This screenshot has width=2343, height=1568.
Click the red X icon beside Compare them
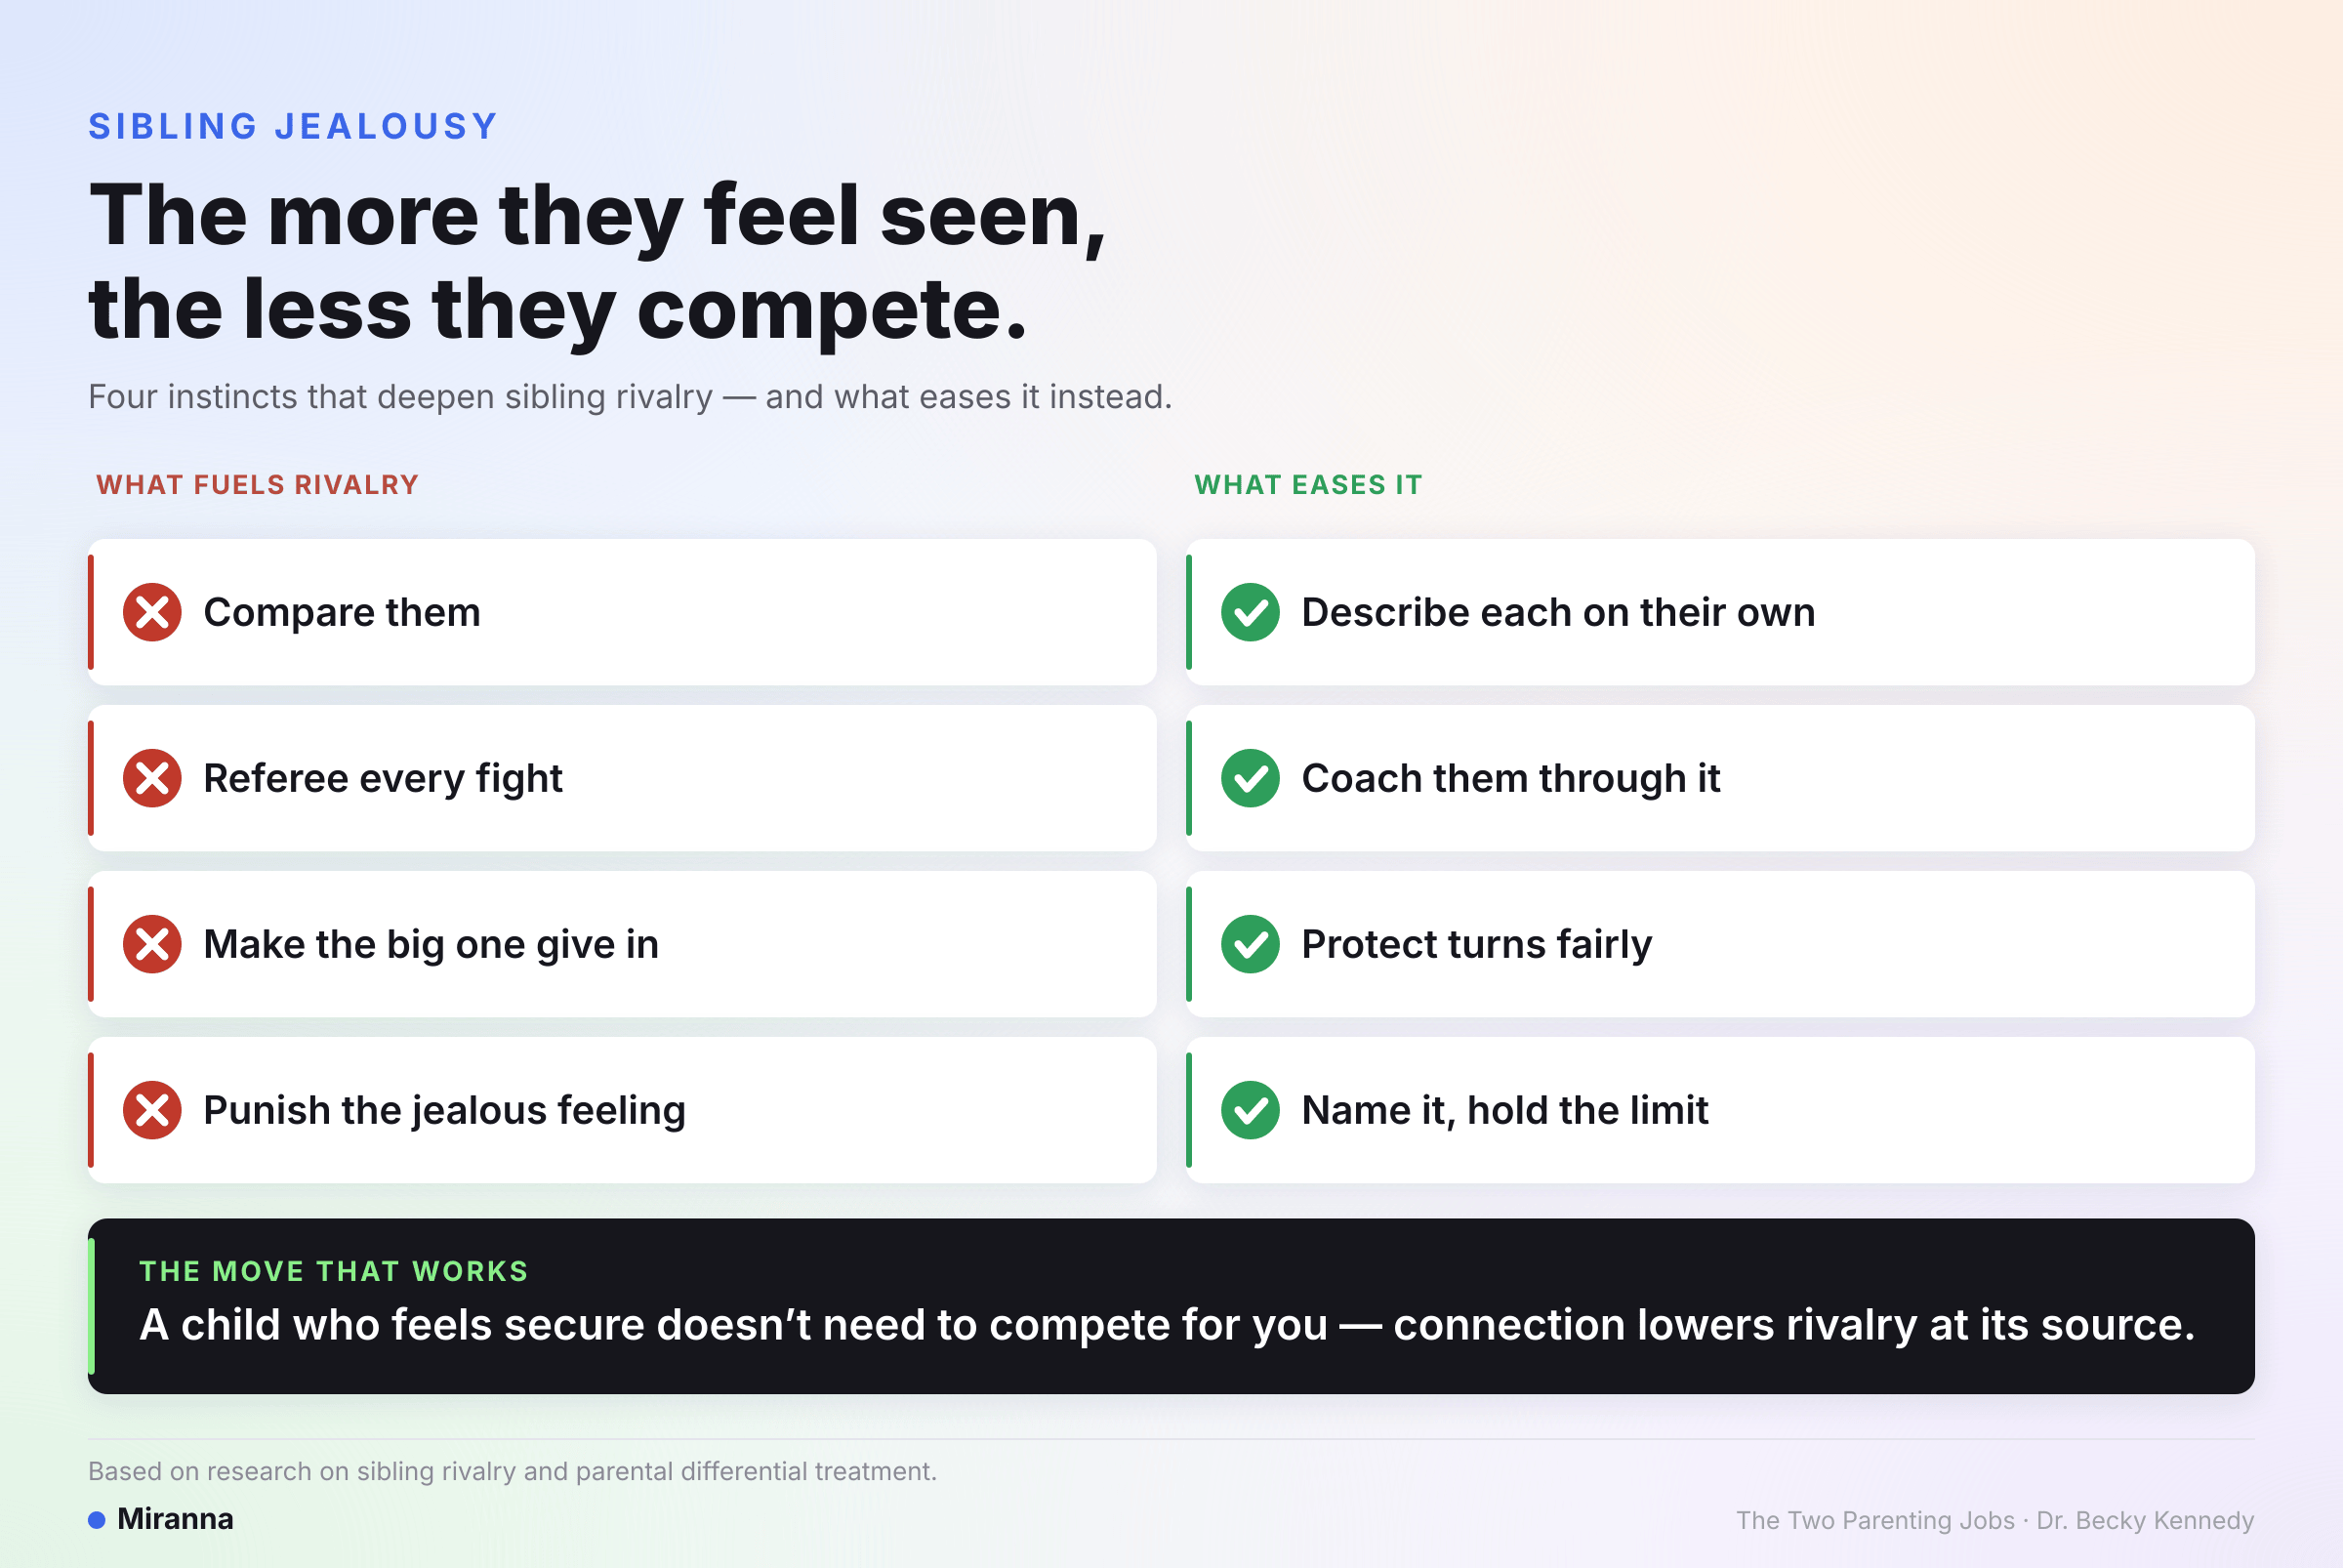tap(152, 612)
